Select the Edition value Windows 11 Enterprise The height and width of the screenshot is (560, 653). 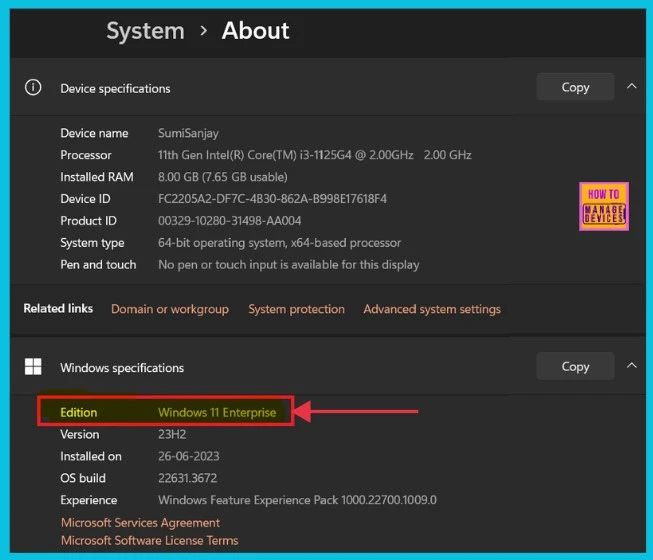[217, 413]
